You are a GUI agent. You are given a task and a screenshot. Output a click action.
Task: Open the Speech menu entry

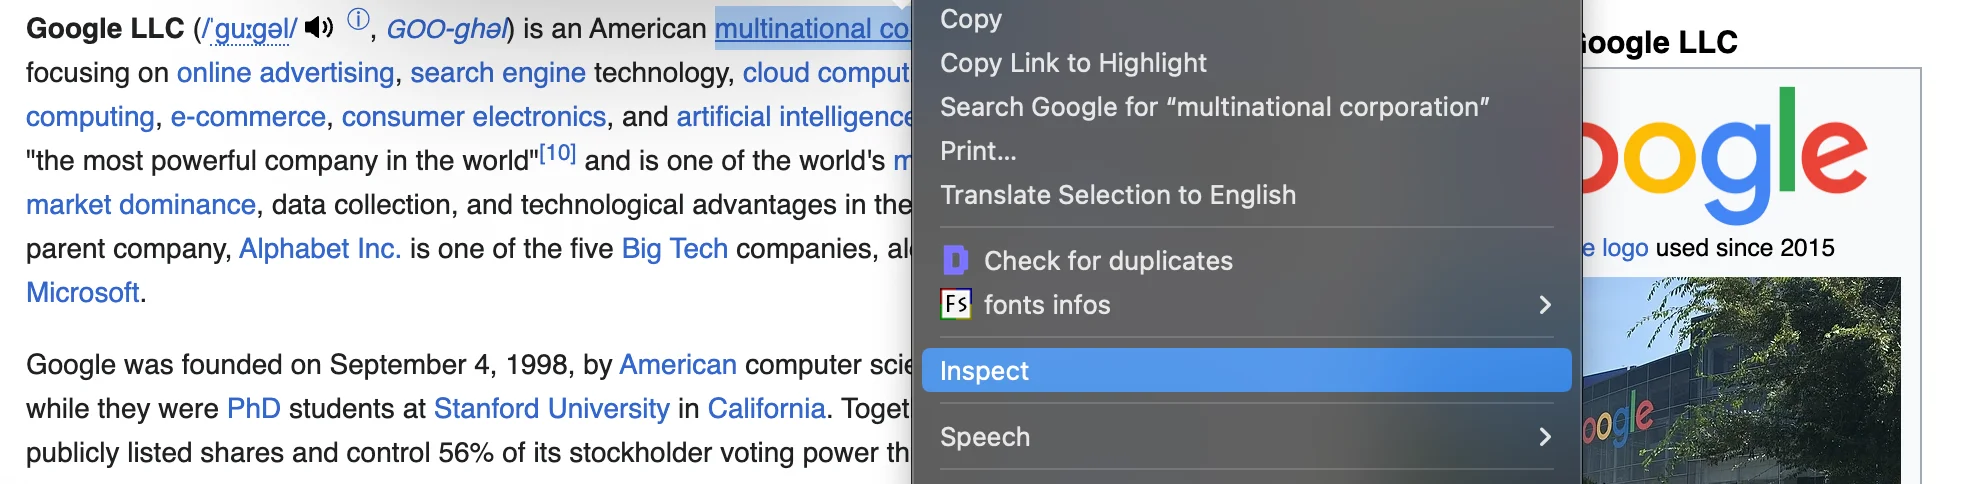[x=1246, y=437]
